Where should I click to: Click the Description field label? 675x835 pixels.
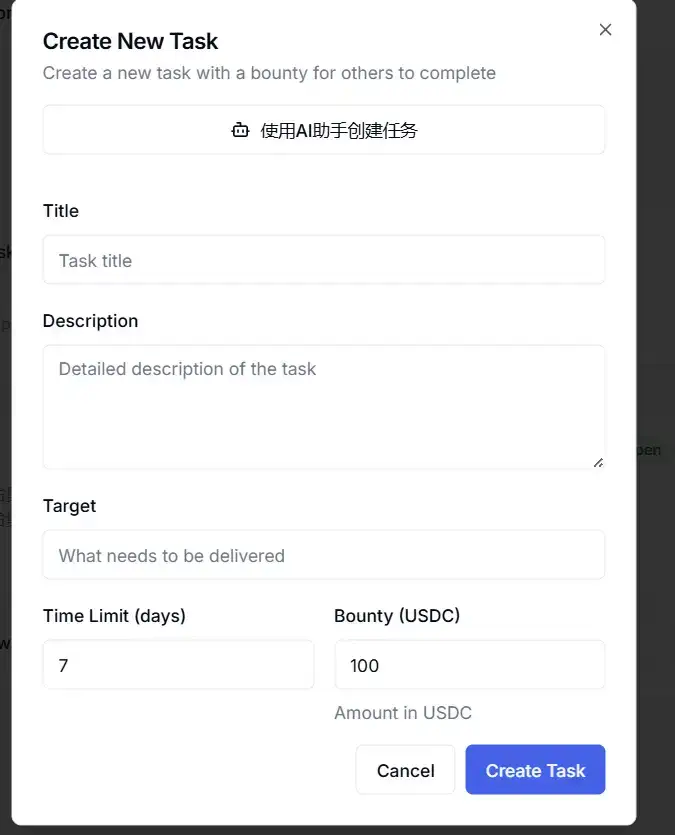pos(90,321)
